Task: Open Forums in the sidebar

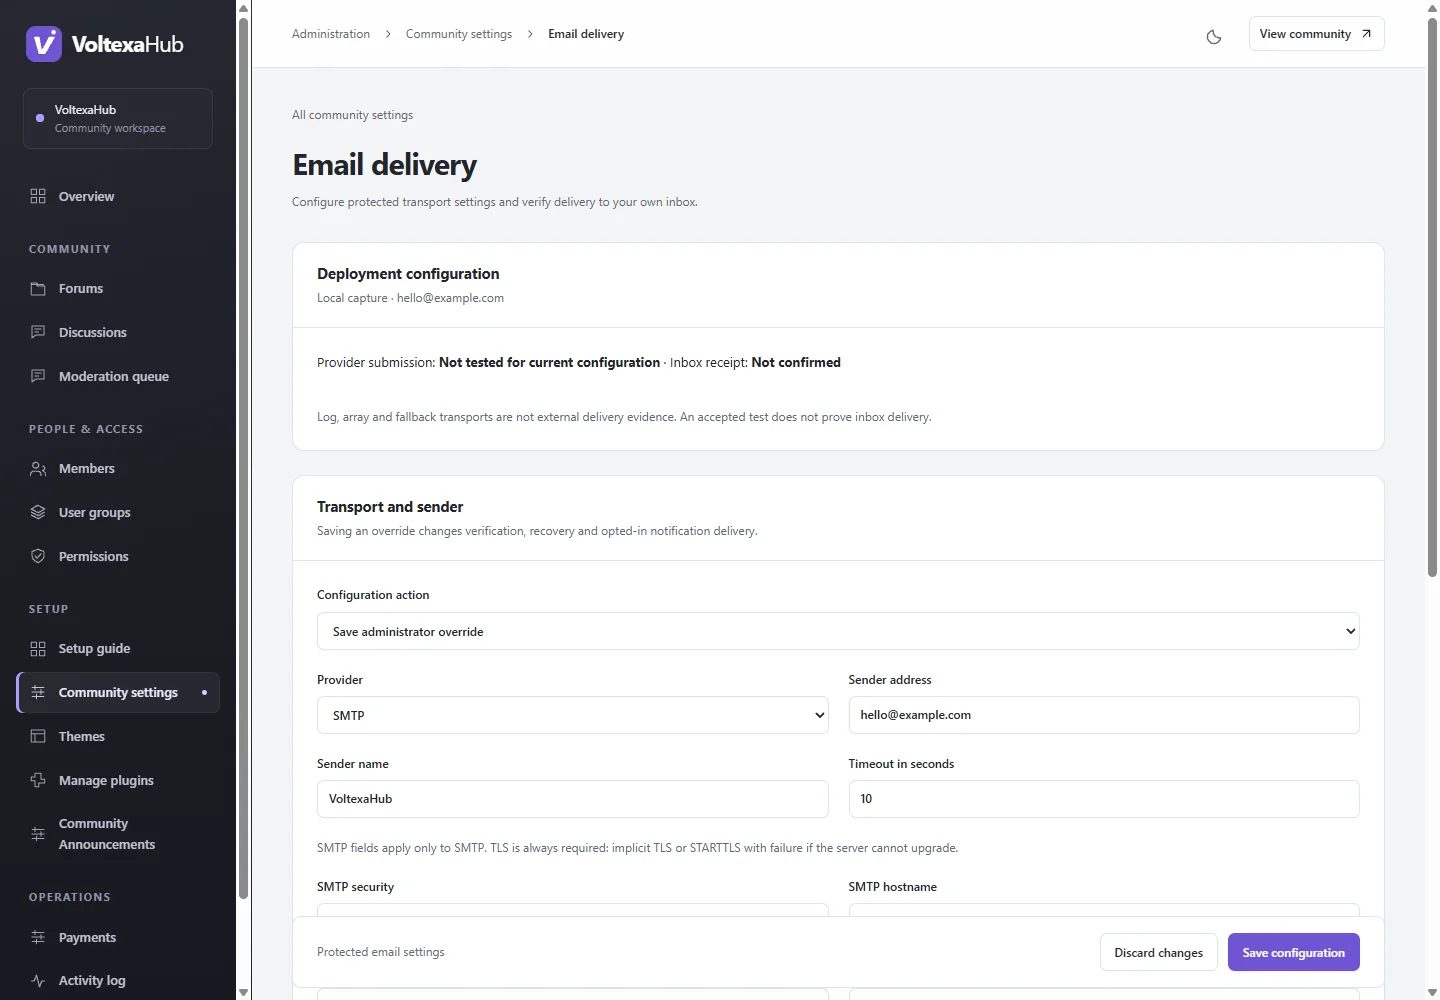Action: coord(118,288)
